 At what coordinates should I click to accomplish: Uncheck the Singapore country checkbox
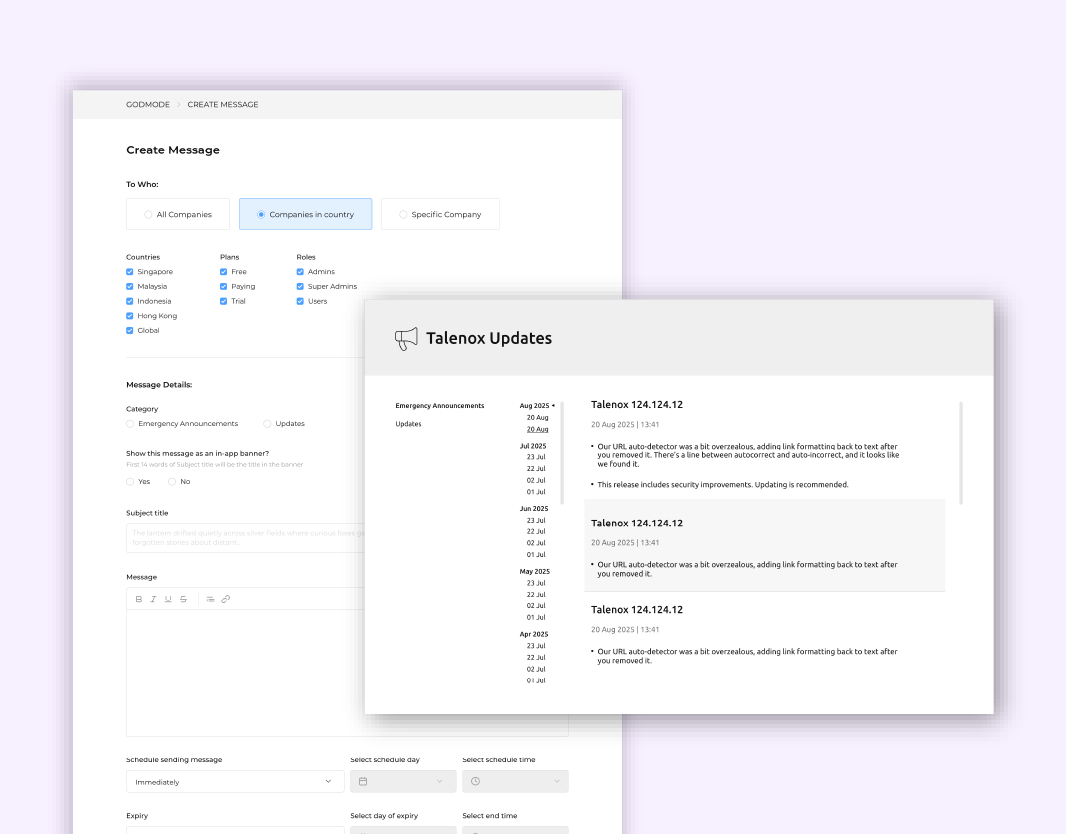[x=130, y=272]
